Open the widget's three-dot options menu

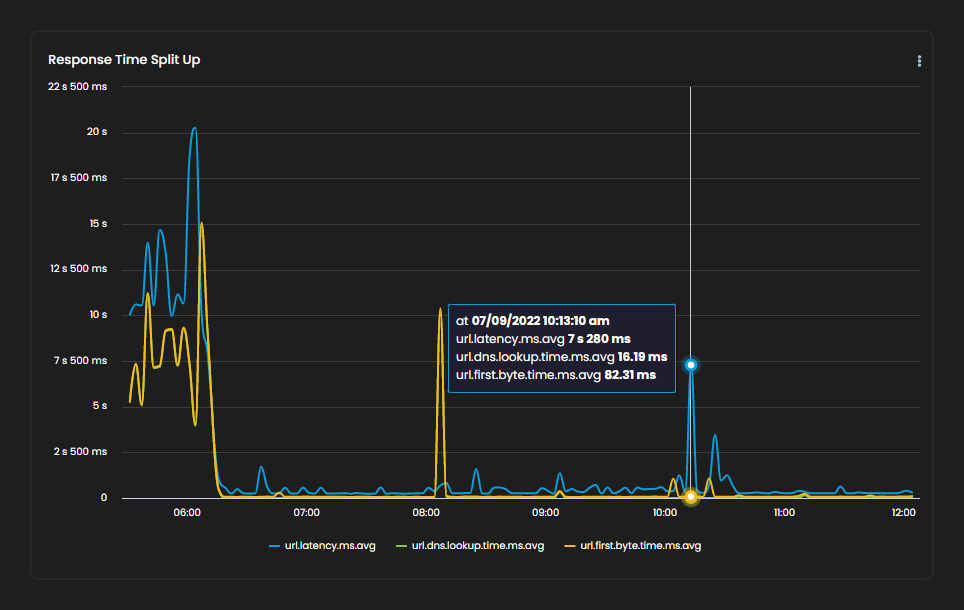[x=919, y=61]
